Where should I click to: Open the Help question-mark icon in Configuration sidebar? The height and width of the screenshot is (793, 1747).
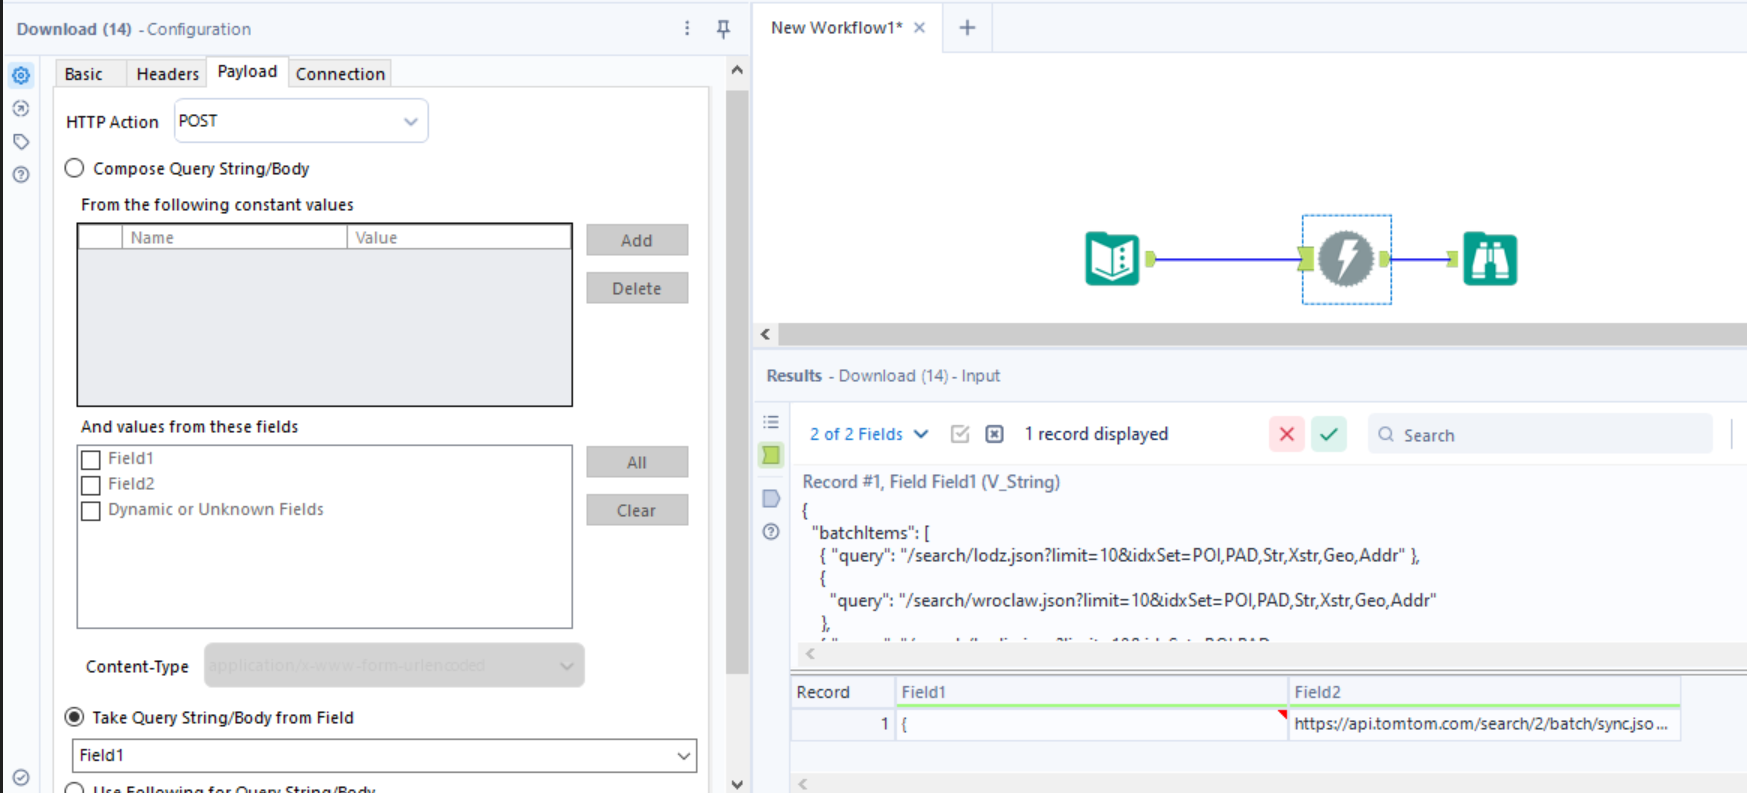point(21,174)
